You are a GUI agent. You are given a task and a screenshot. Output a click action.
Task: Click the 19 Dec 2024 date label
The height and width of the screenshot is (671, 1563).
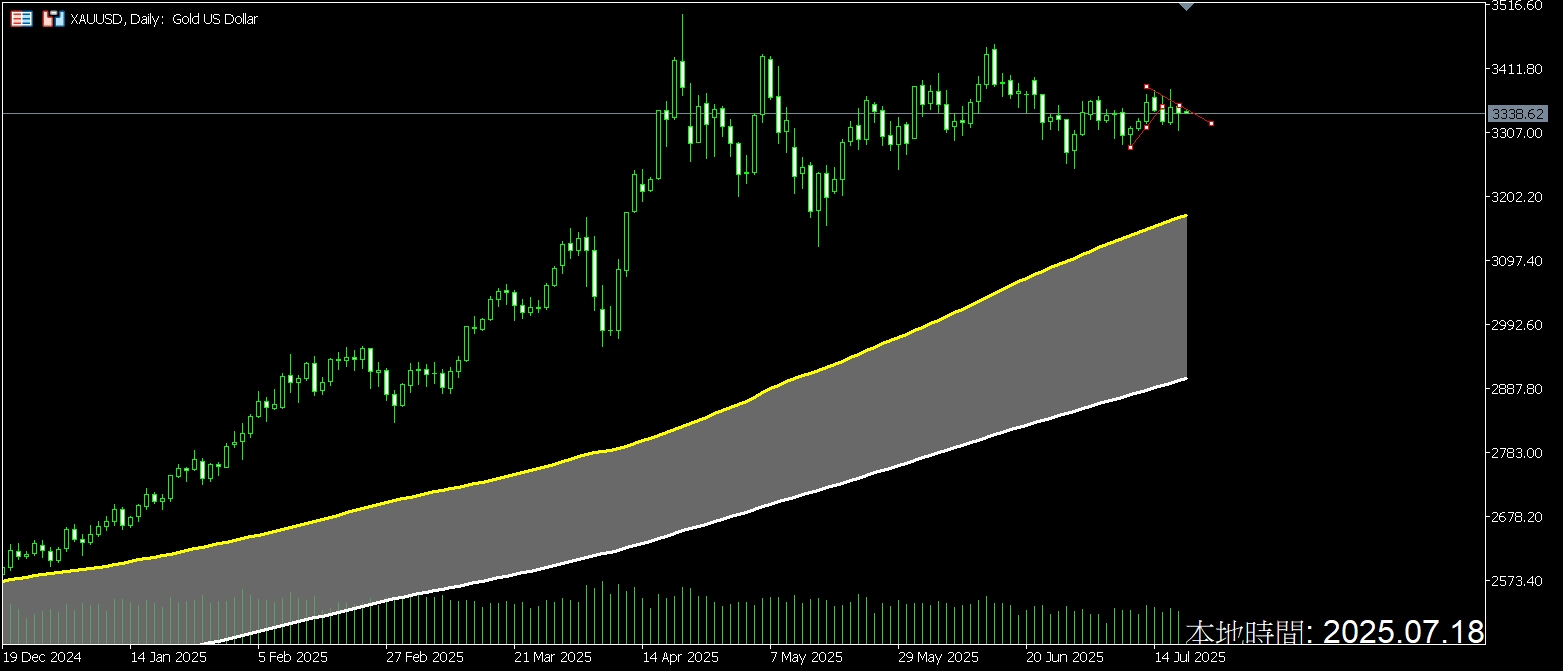[42, 658]
